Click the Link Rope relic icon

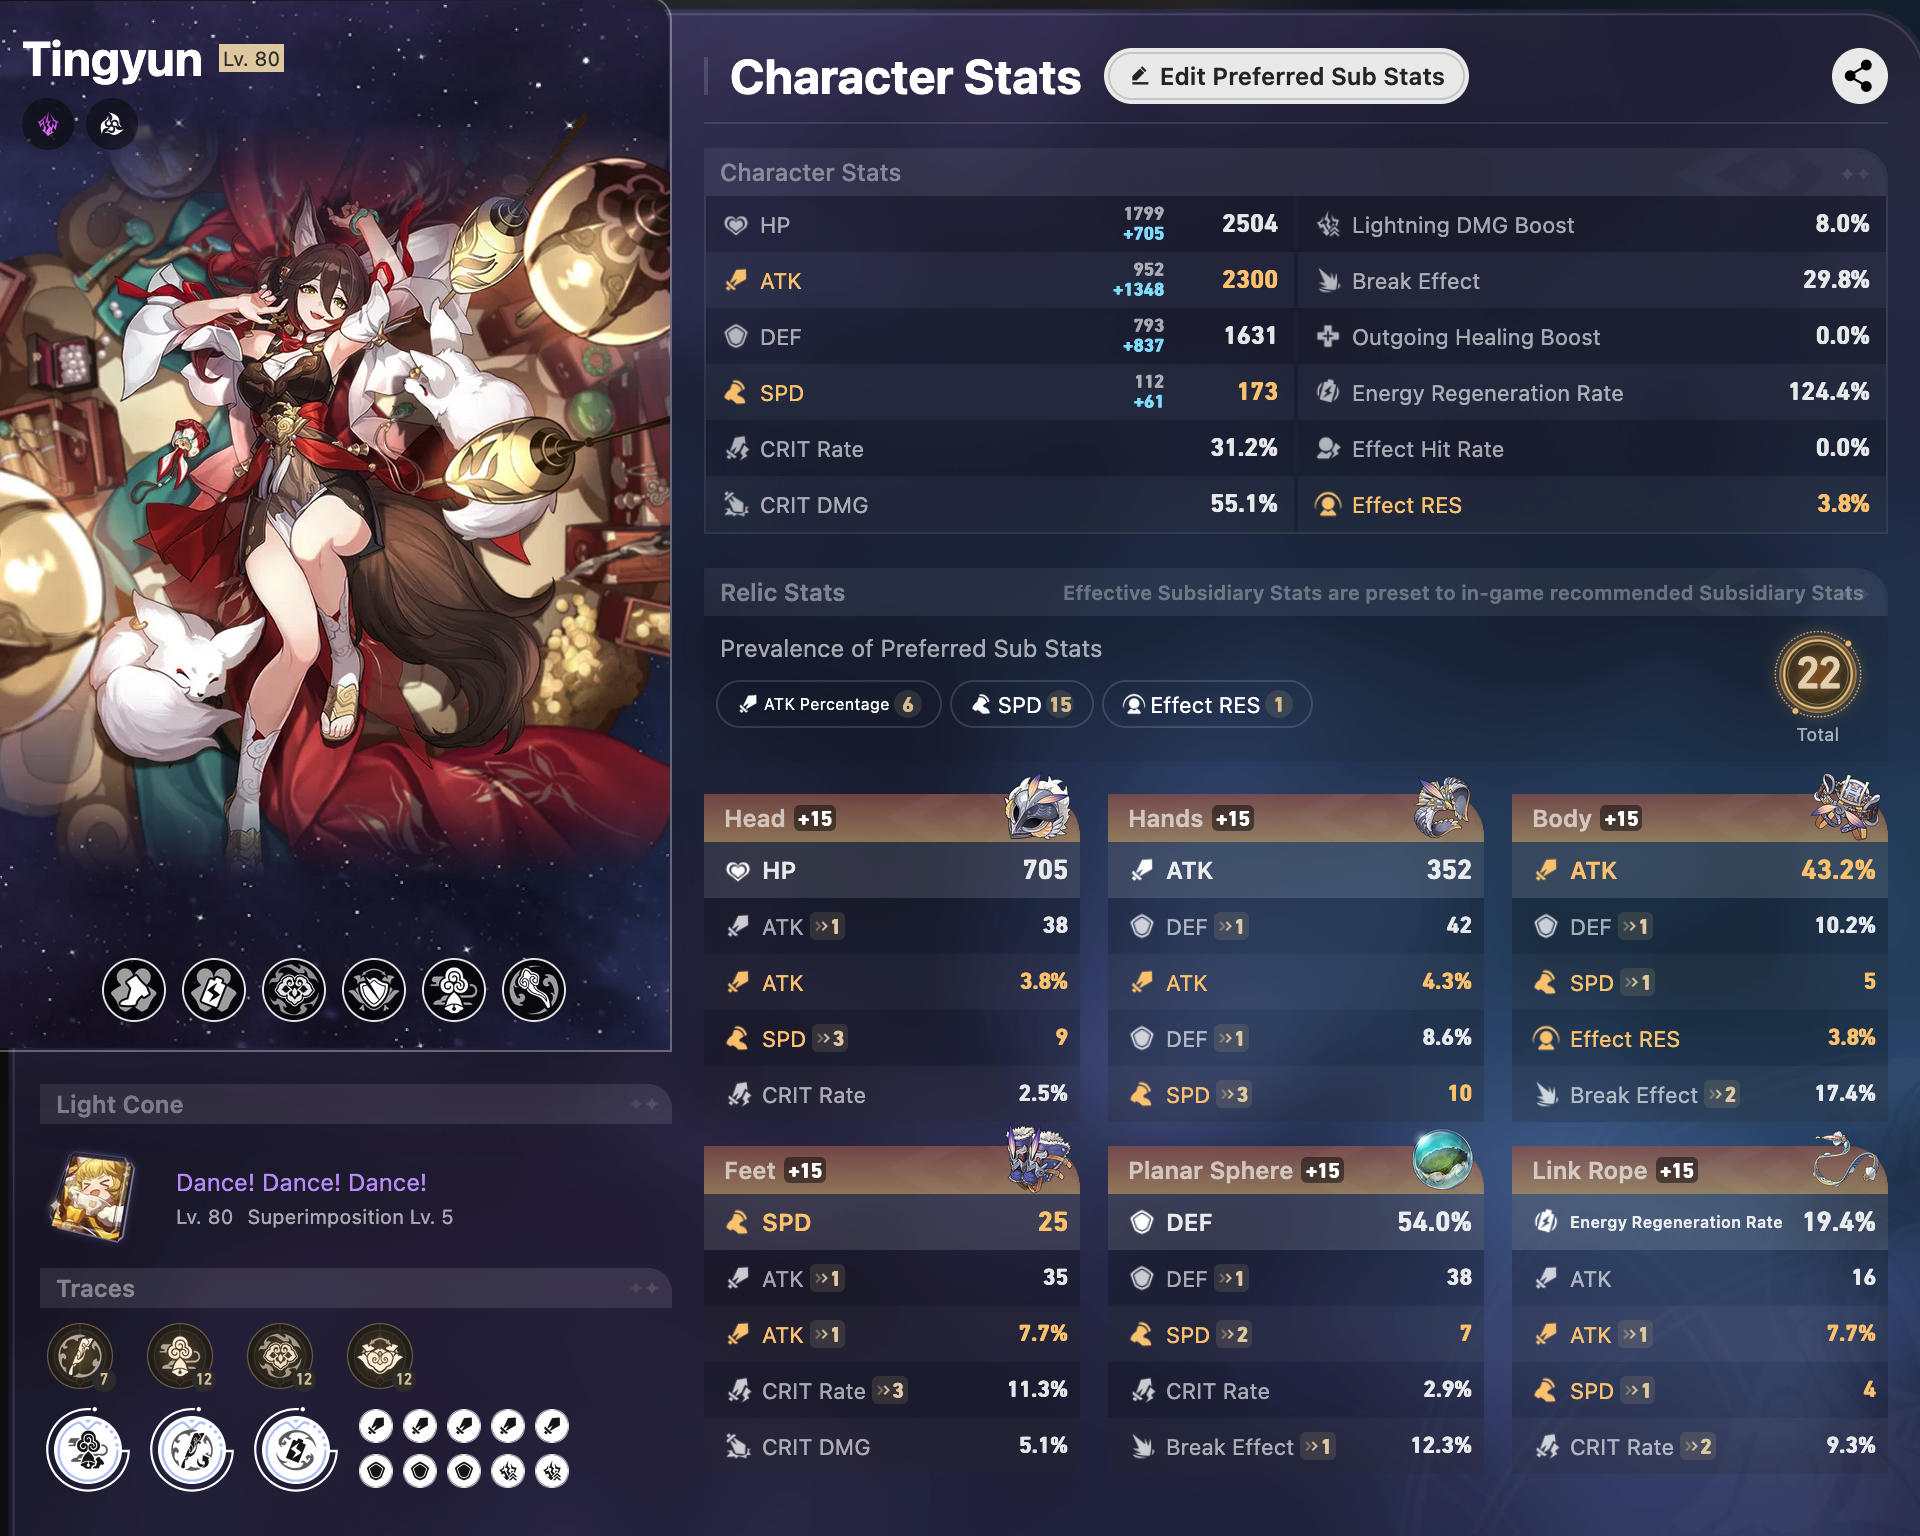pyautogui.click(x=1846, y=1160)
